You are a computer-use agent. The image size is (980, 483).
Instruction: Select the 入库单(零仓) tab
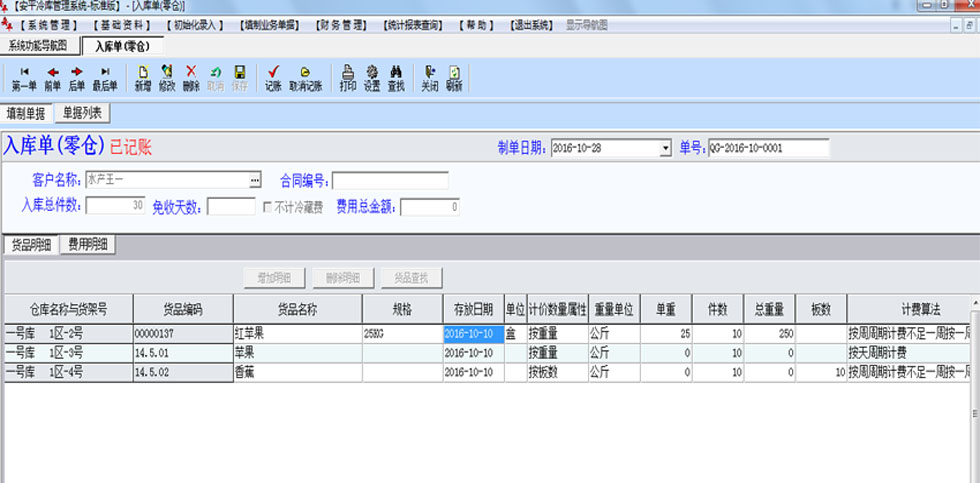pos(123,46)
